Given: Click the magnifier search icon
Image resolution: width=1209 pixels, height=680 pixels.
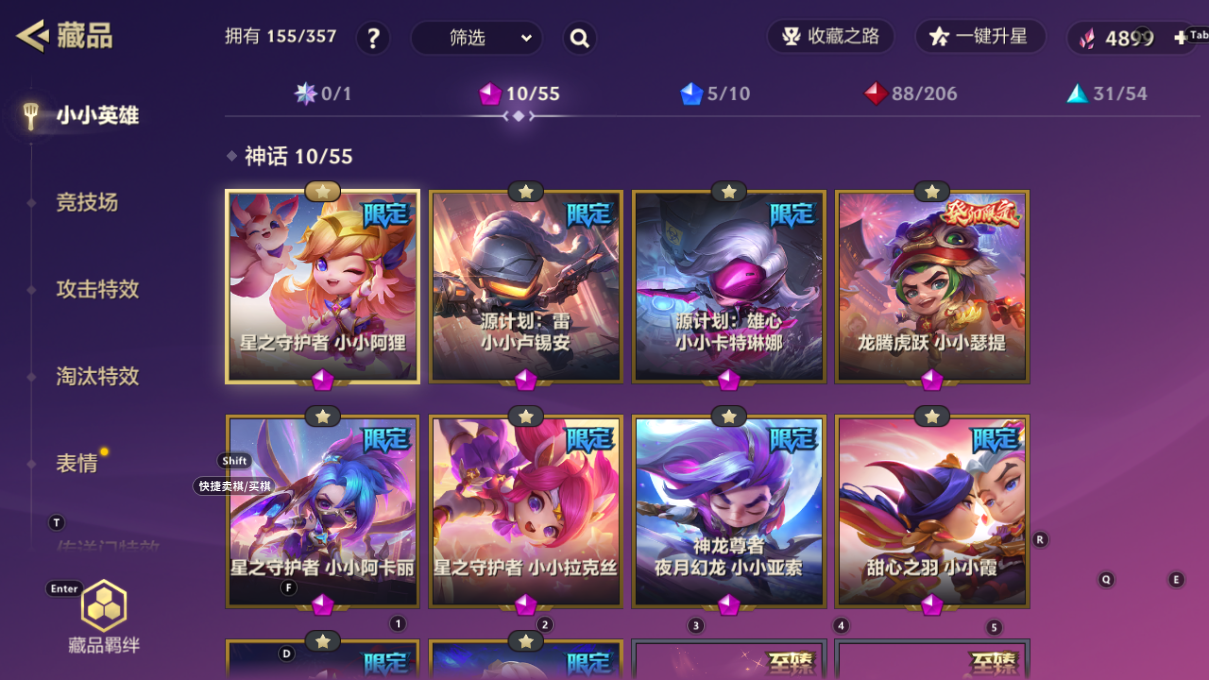Looking at the screenshot, I should click(579, 38).
